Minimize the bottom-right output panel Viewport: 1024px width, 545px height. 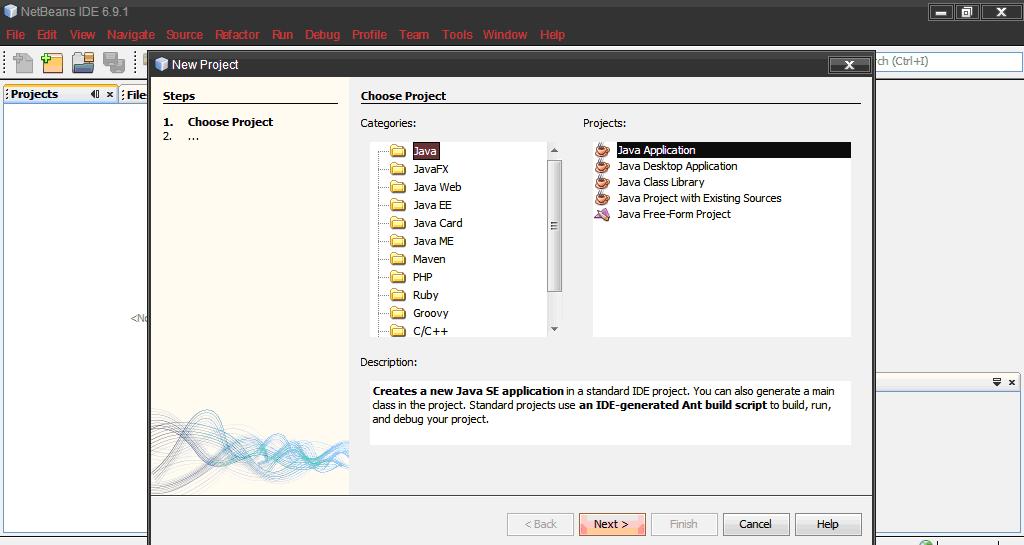coord(997,382)
